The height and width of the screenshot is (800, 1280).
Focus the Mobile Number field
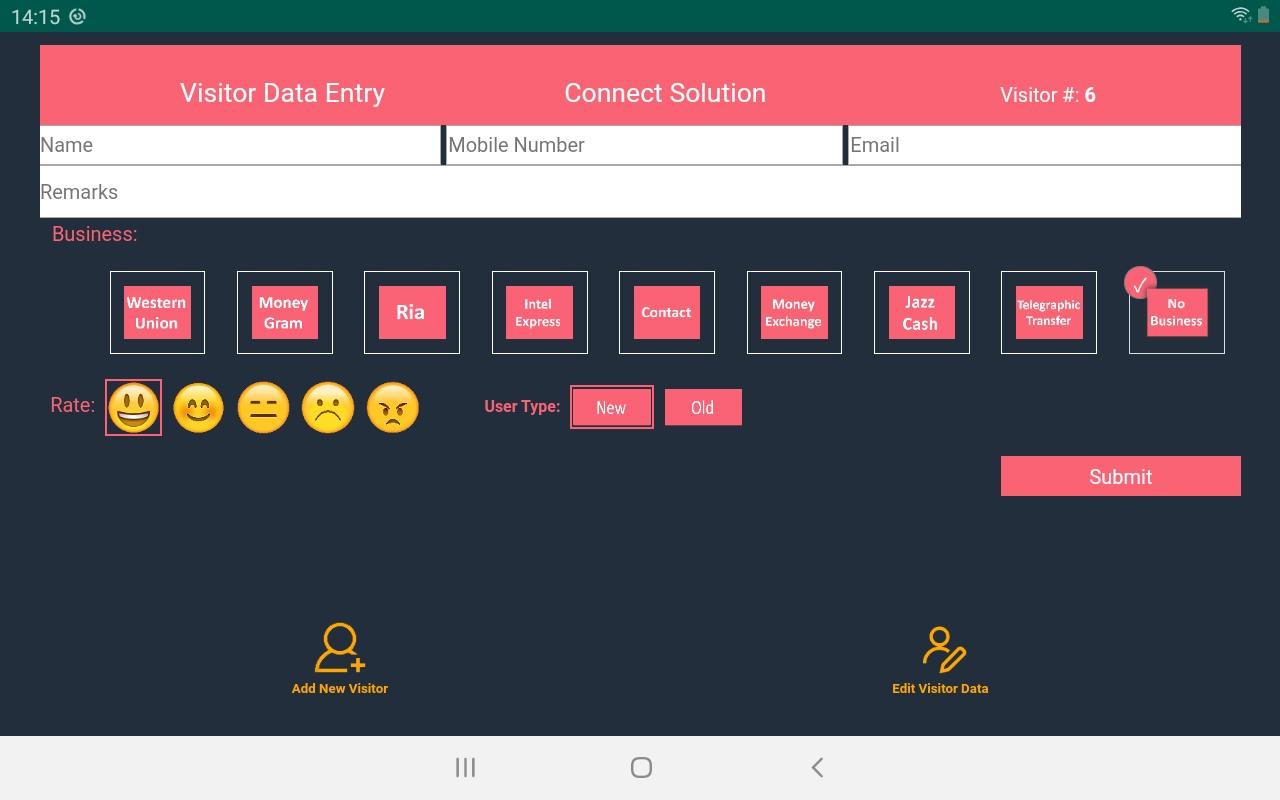pyautogui.click(x=644, y=145)
